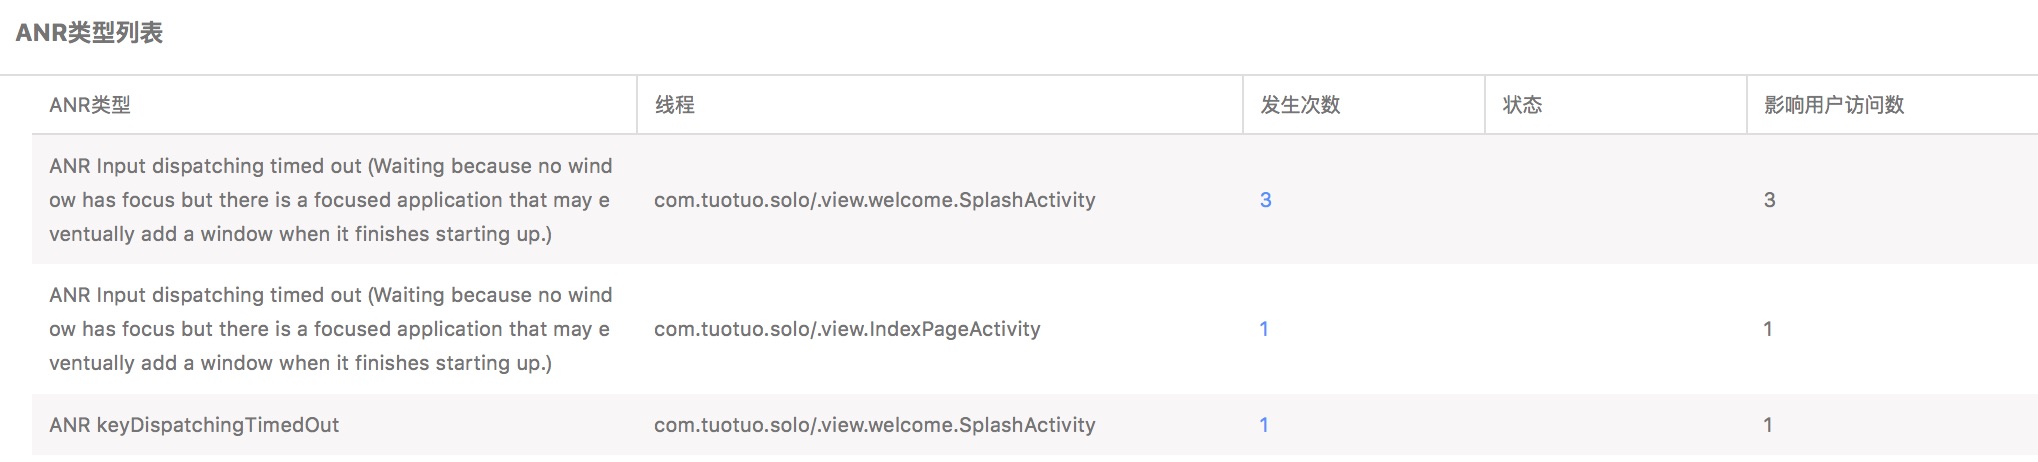Select the first ANR Input dispatching row description
This screenshot has width=2038, height=462.
tap(331, 200)
